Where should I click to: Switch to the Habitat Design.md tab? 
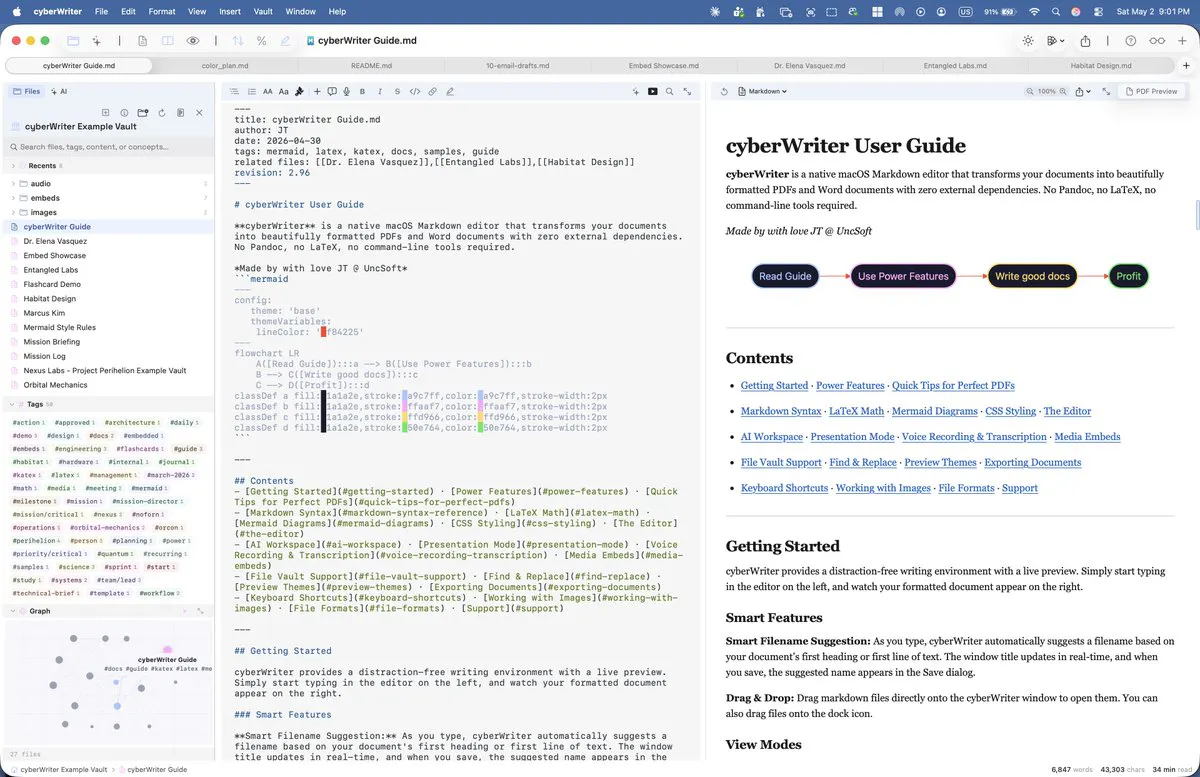[1102, 65]
